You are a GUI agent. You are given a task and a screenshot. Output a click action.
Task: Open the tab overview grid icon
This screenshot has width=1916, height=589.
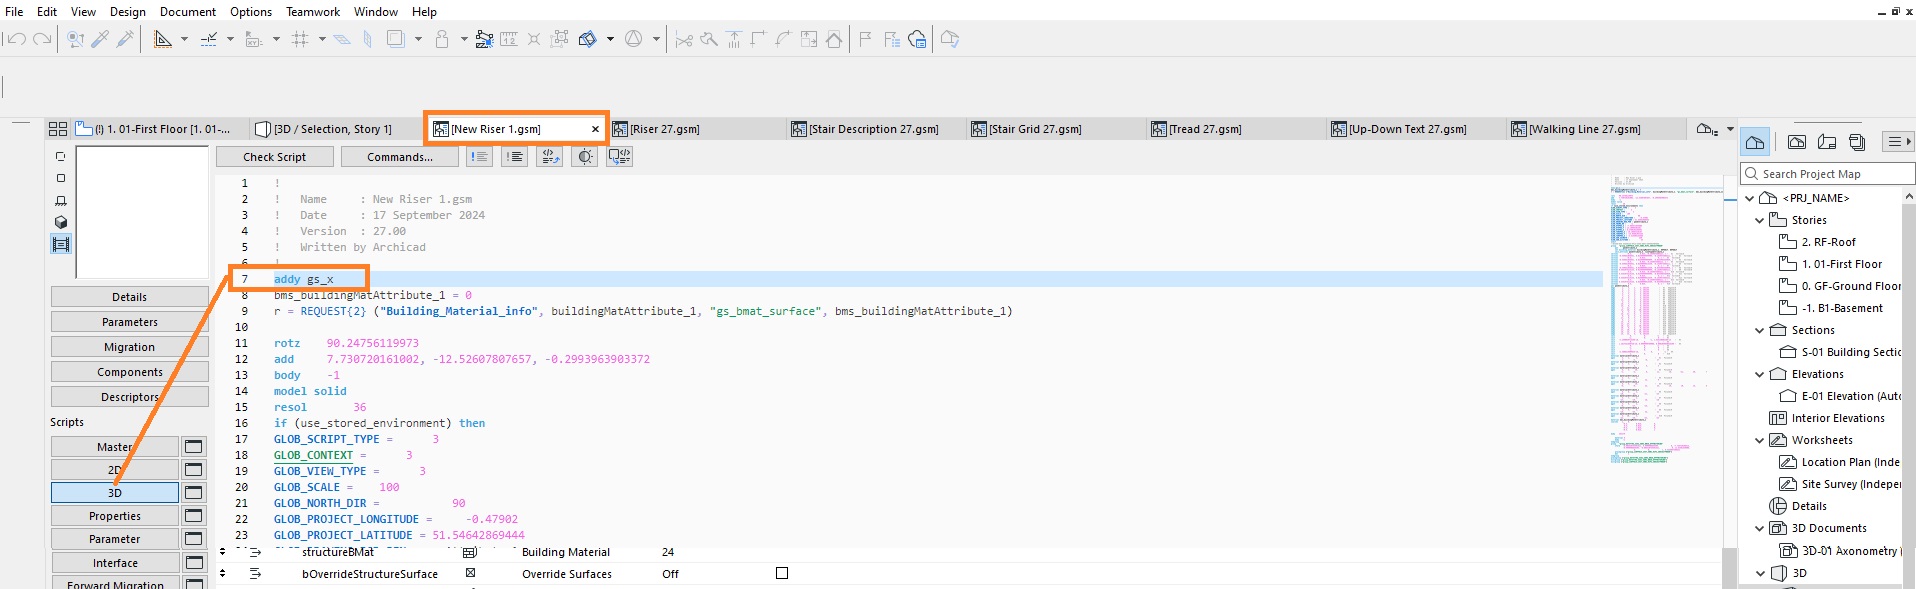point(58,129)
